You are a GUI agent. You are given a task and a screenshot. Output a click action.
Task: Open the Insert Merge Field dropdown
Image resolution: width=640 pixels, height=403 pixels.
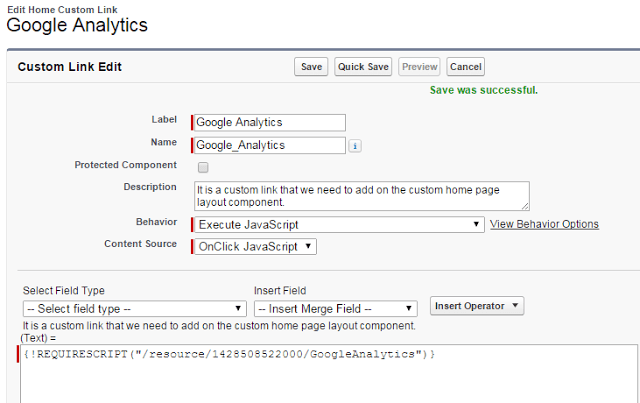click(336, 309)
